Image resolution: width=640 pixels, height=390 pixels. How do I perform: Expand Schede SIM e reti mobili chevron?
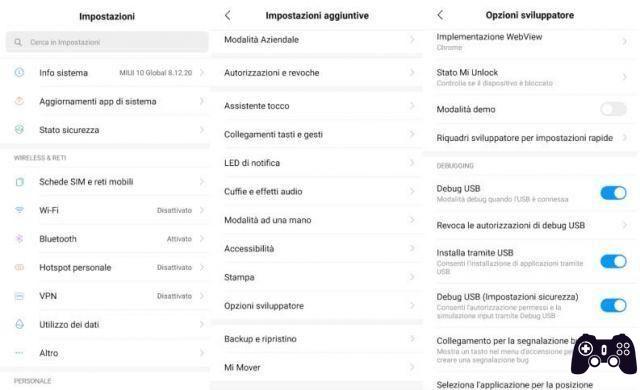click(x=202, y=182)
